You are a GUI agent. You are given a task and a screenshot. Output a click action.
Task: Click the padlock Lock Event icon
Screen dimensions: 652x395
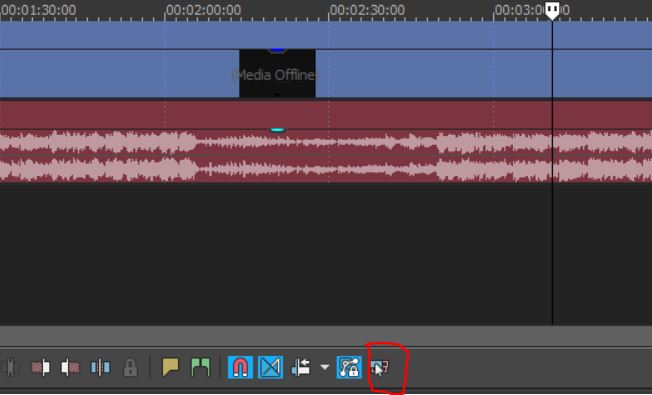130,368
